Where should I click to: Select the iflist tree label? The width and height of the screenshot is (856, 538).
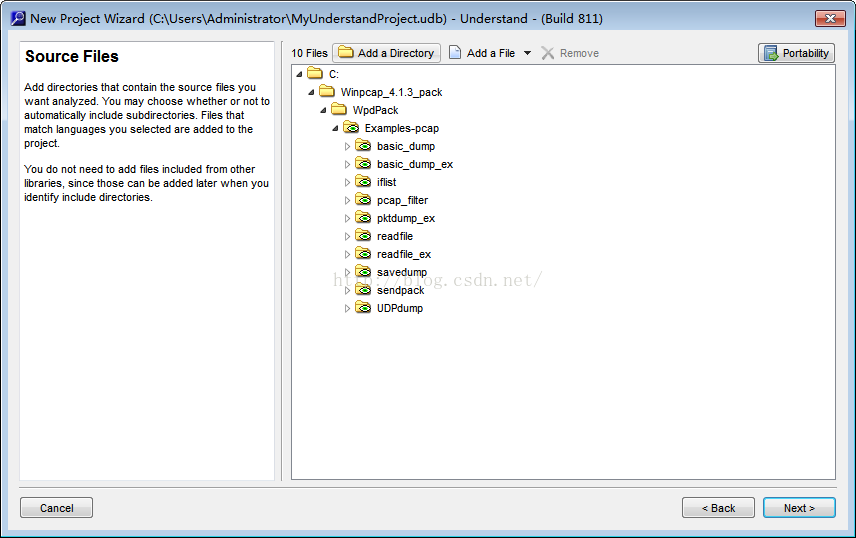coord(387,182)
